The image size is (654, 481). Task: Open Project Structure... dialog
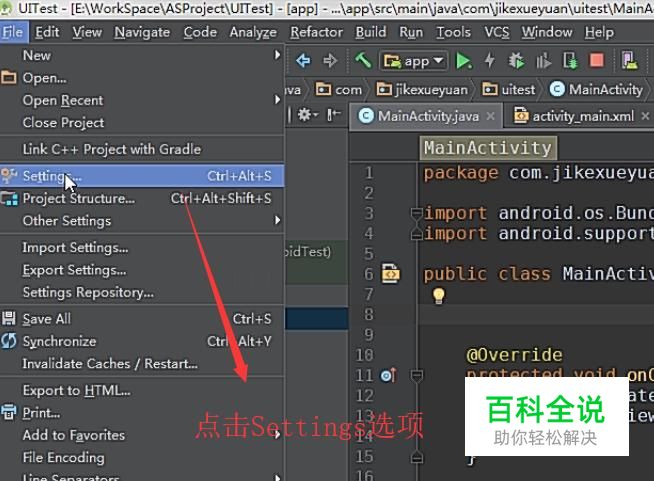(x=142, y=198)
